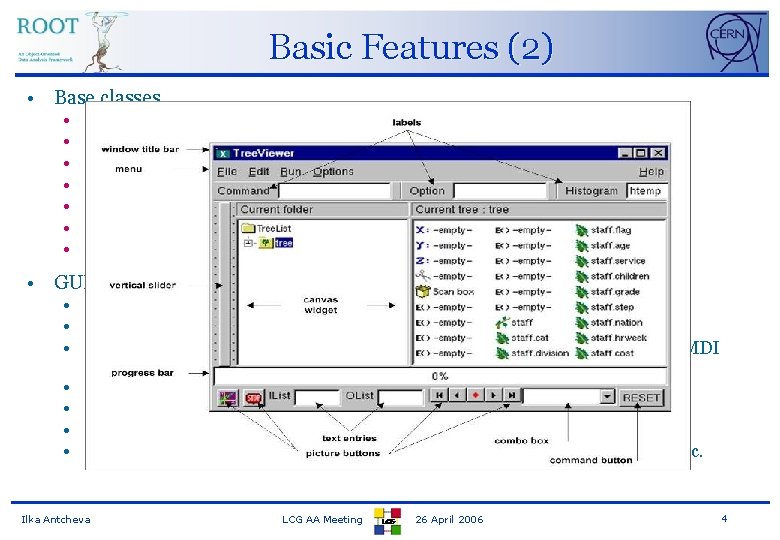Click the "Basic Features (2)" slide title
Screen dimensions: 780x540
click(x=411, y=47)
